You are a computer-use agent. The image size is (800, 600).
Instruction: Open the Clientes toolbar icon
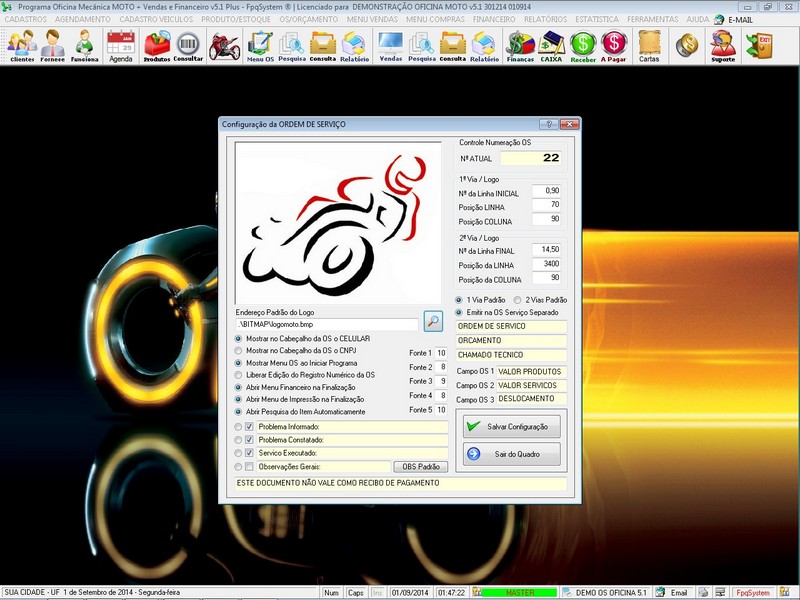pos(21,45)
